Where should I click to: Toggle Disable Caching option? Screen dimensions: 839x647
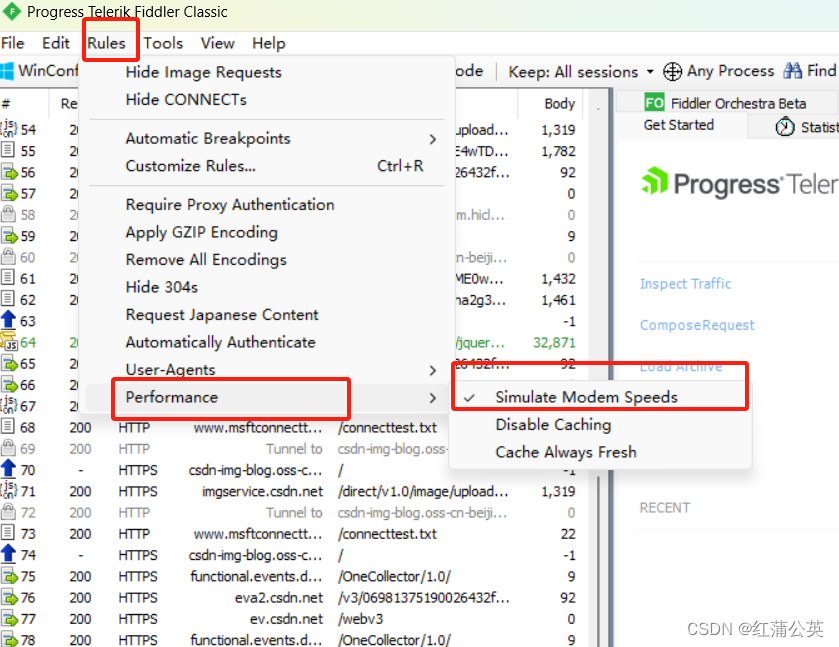pos(553,425)
